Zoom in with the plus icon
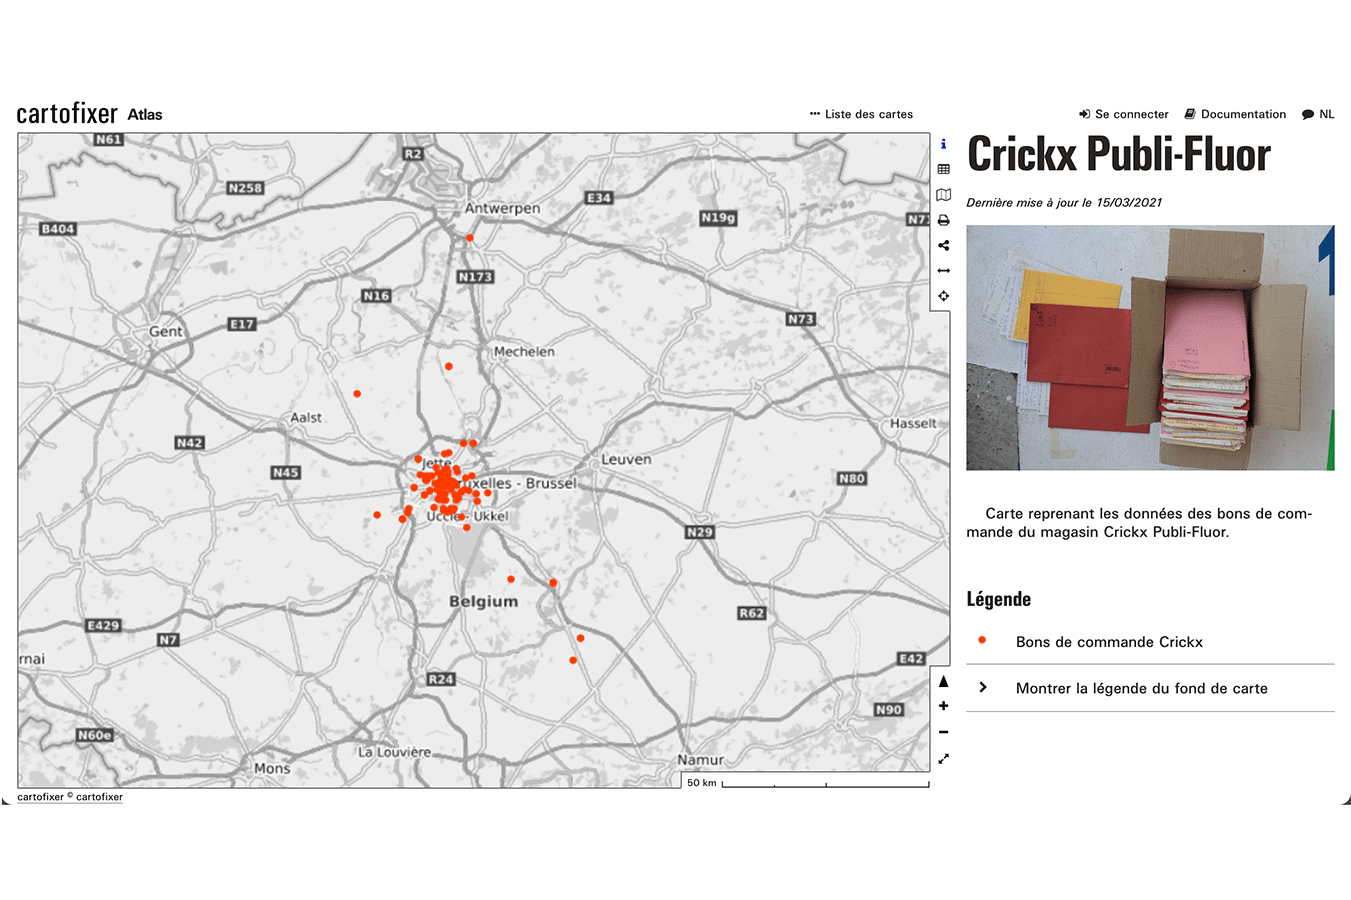1351x900 pixels. point(943,706)
